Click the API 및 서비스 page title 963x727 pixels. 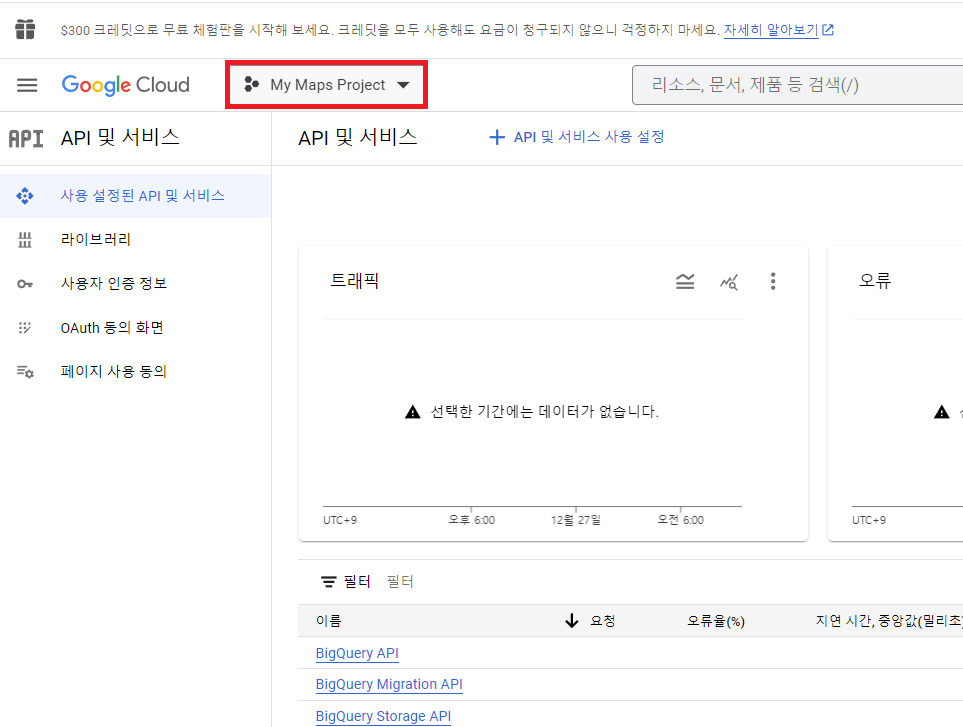tap(357, 138)
